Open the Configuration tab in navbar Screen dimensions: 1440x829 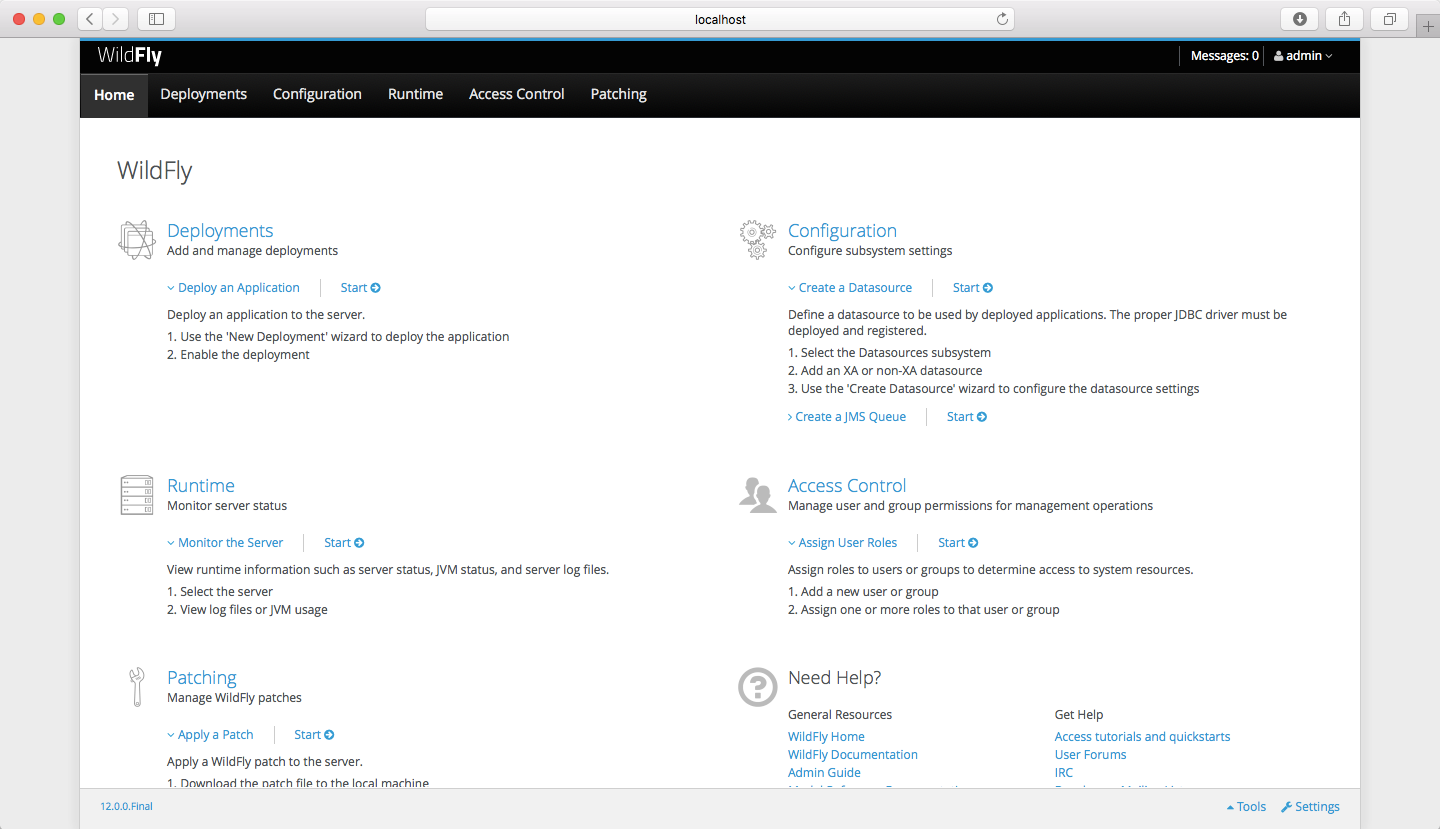317,95
